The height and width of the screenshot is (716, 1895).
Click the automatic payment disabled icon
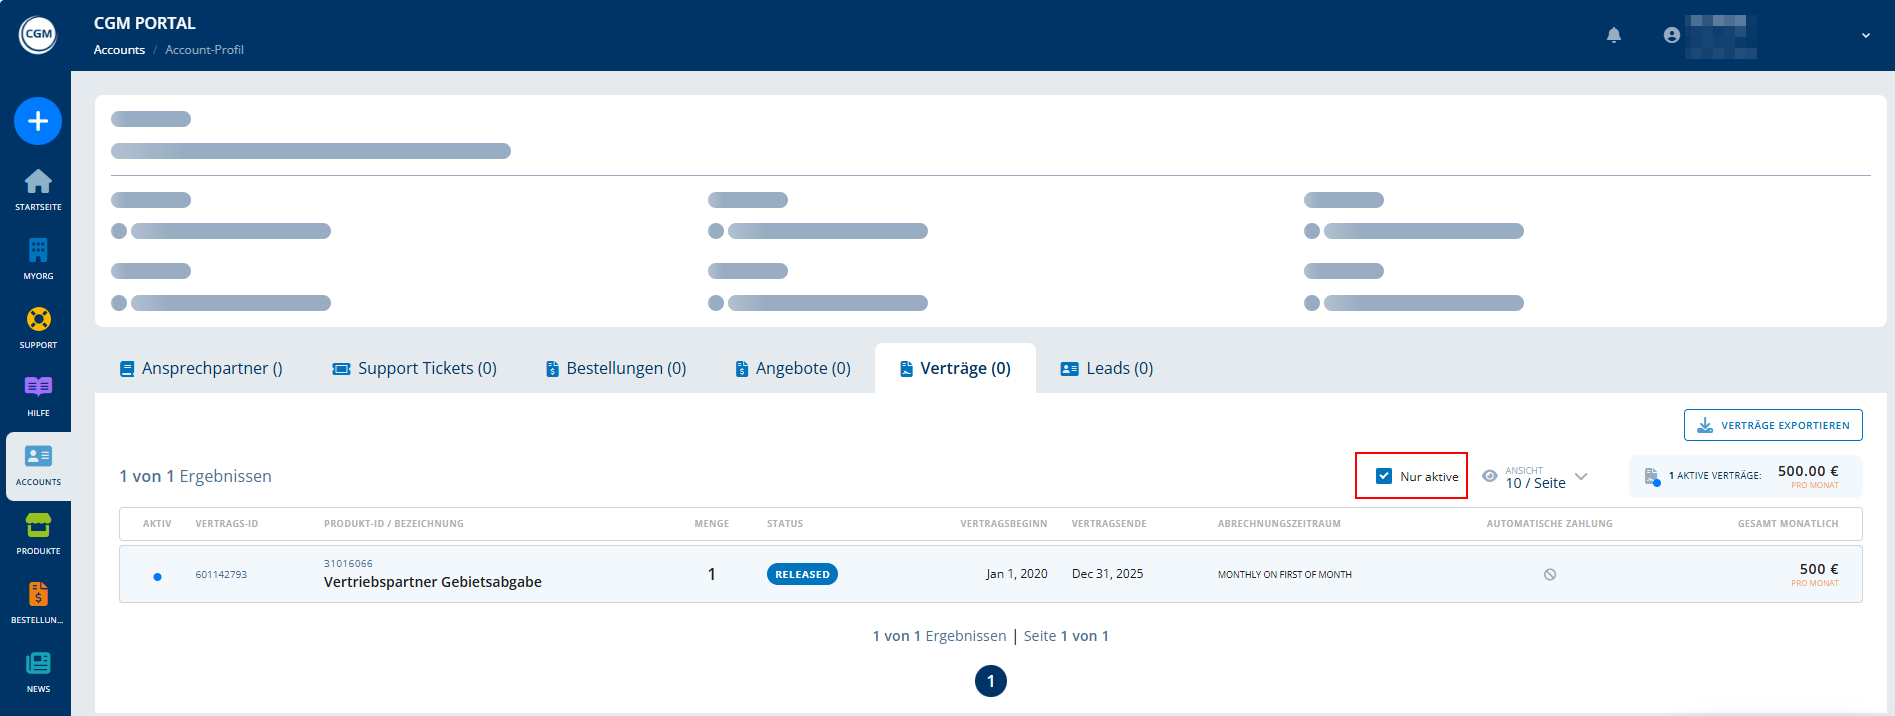tap(1550, 575)
